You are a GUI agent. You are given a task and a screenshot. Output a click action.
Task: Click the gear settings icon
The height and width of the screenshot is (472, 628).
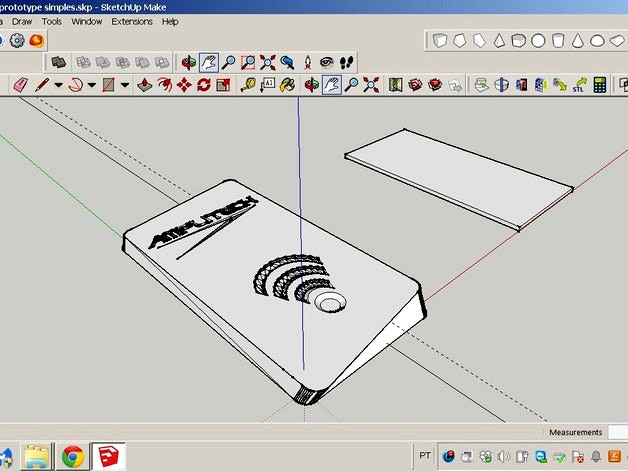click(17, 40)
